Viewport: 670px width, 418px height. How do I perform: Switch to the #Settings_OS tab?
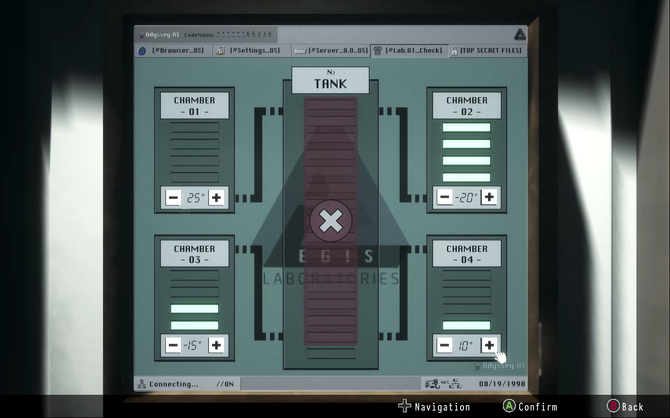tap(250, 50)
